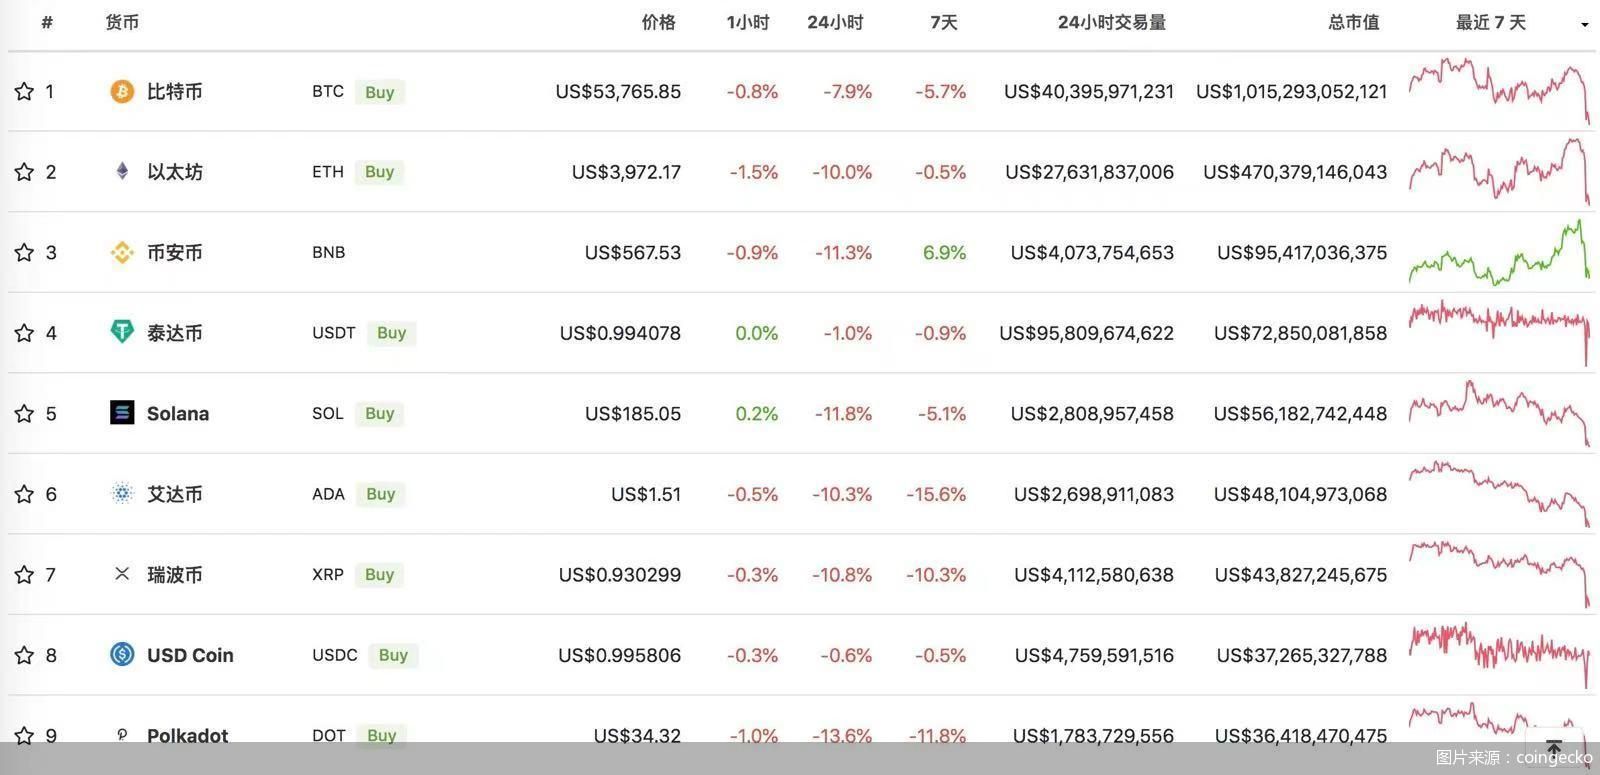
Task: Open the Solana coin name link
Action: click(x=178, y=414)
